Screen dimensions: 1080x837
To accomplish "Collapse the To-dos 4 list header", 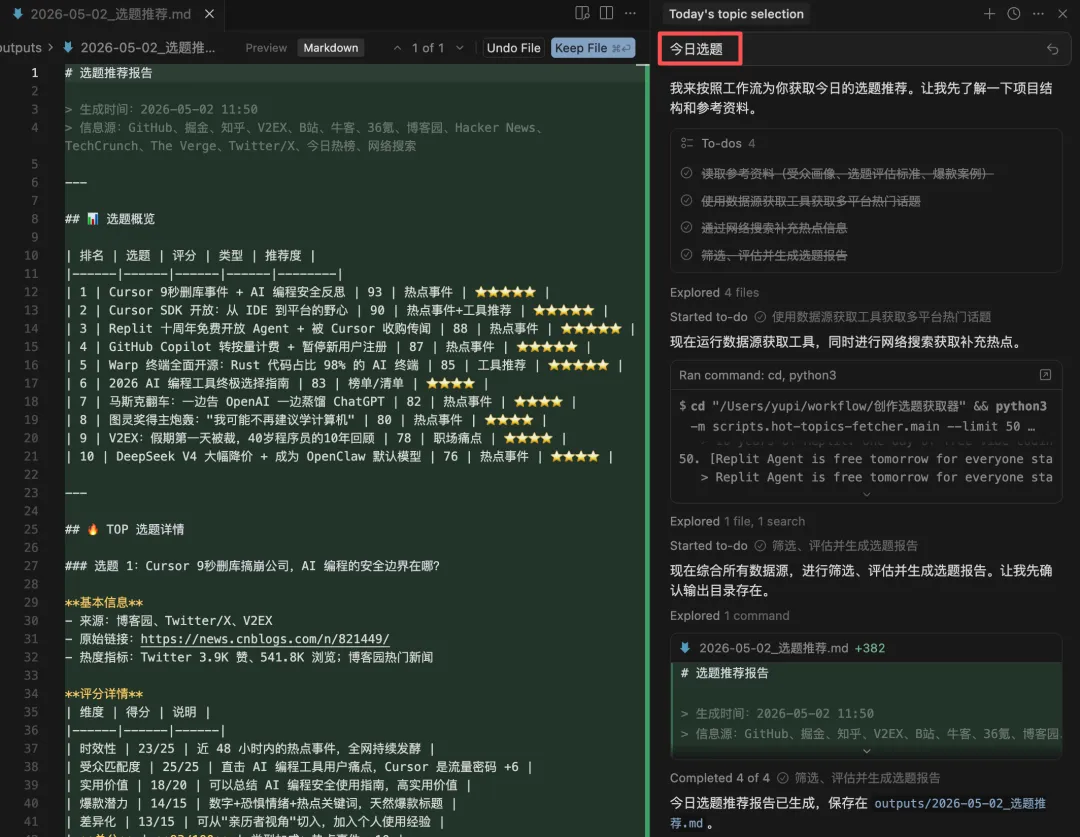I will pos(727,143).
